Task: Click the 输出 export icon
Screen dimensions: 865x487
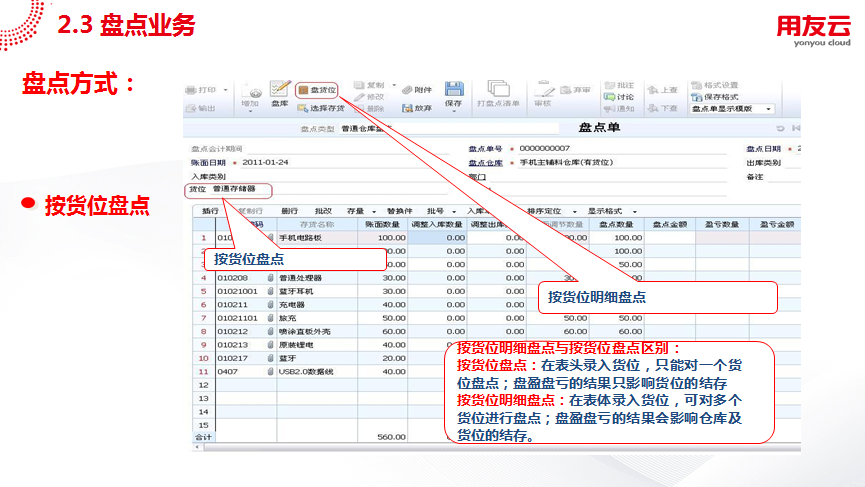Action: tap(191, 108)
